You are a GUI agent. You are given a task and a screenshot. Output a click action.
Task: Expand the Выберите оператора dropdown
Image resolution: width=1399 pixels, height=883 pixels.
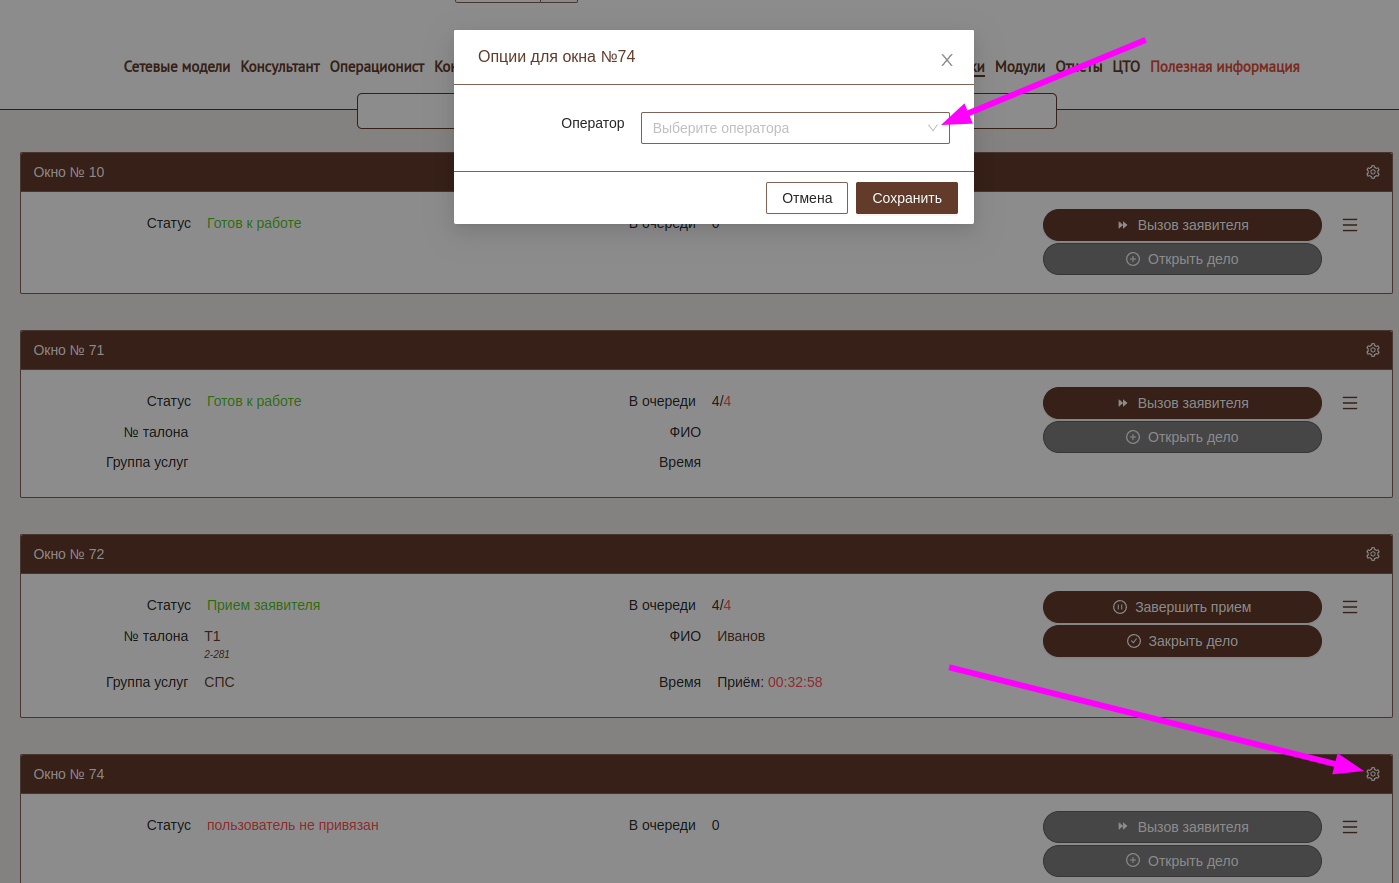pyautogui.click(x=795, y=128)
